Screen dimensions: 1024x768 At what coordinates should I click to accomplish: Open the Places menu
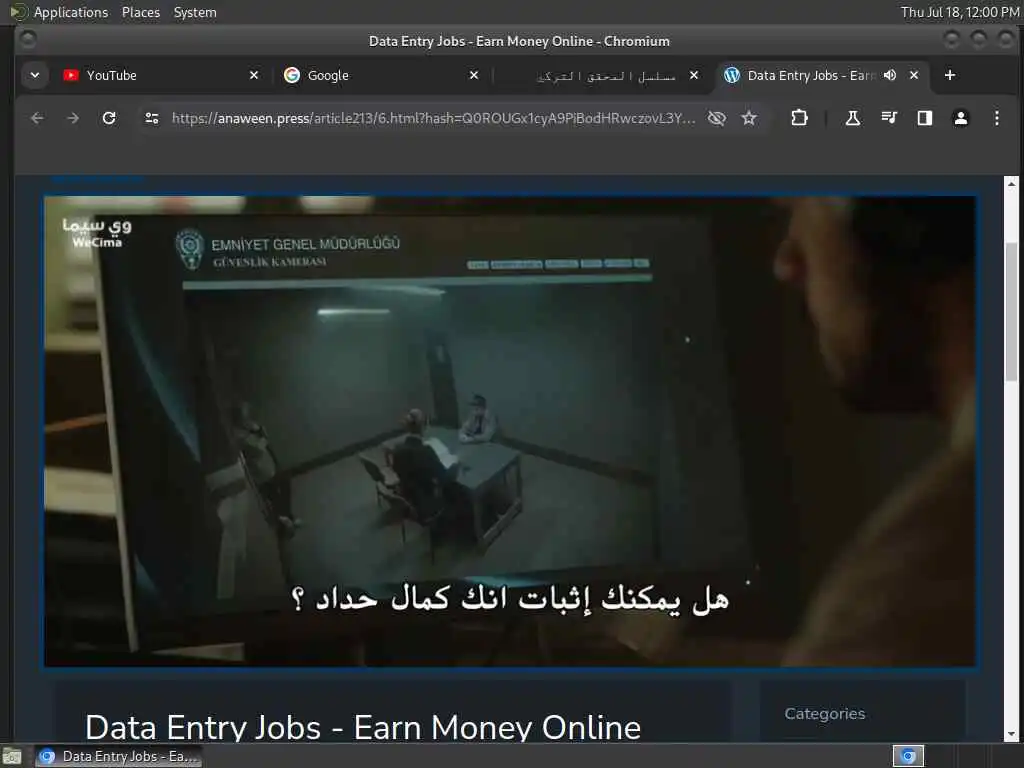(x=141, y=12)
